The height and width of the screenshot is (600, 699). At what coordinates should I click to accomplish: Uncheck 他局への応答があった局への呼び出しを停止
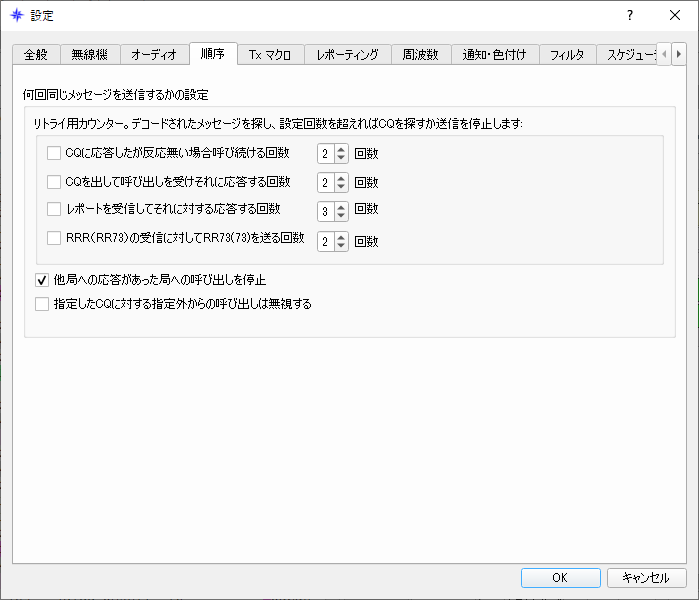coord(42,280)
